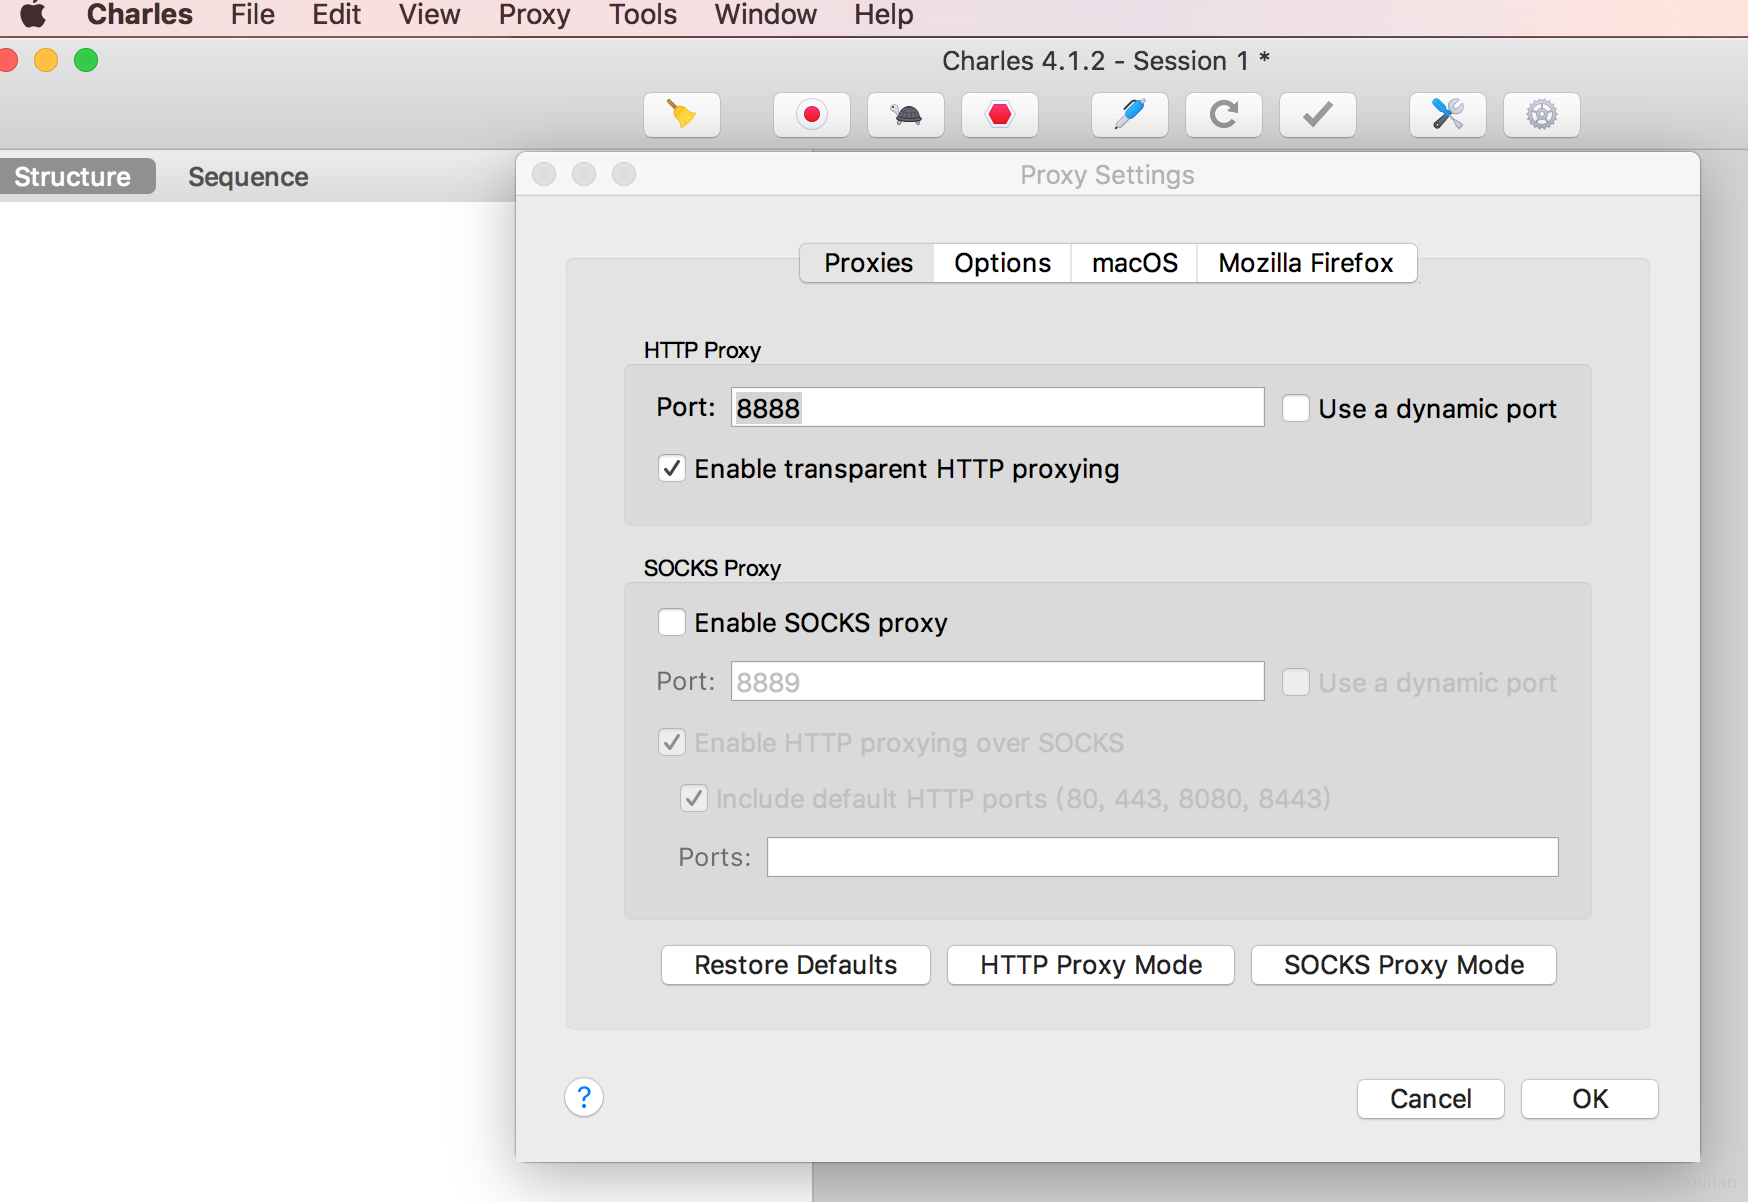Screen dimensions: 1748x1202
Task: Maximize the Charles window with the green button
Action: coord(86,60)
